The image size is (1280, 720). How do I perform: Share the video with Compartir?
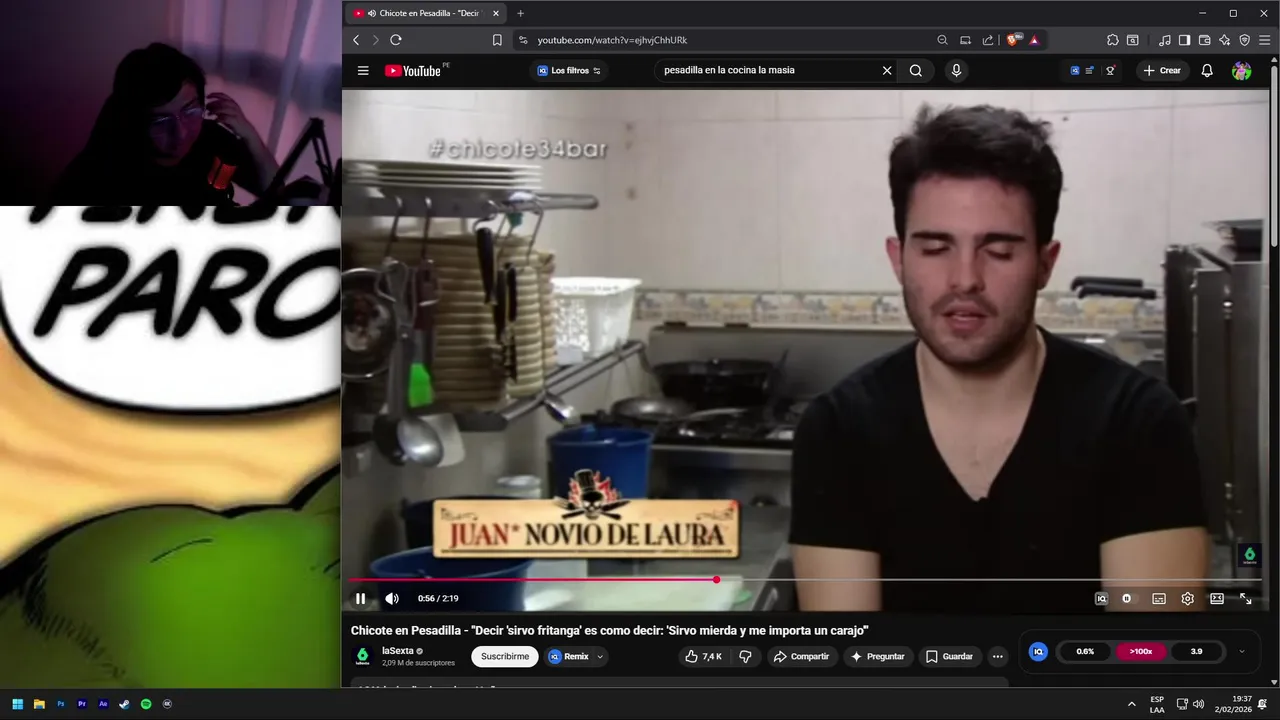[801, 657]
